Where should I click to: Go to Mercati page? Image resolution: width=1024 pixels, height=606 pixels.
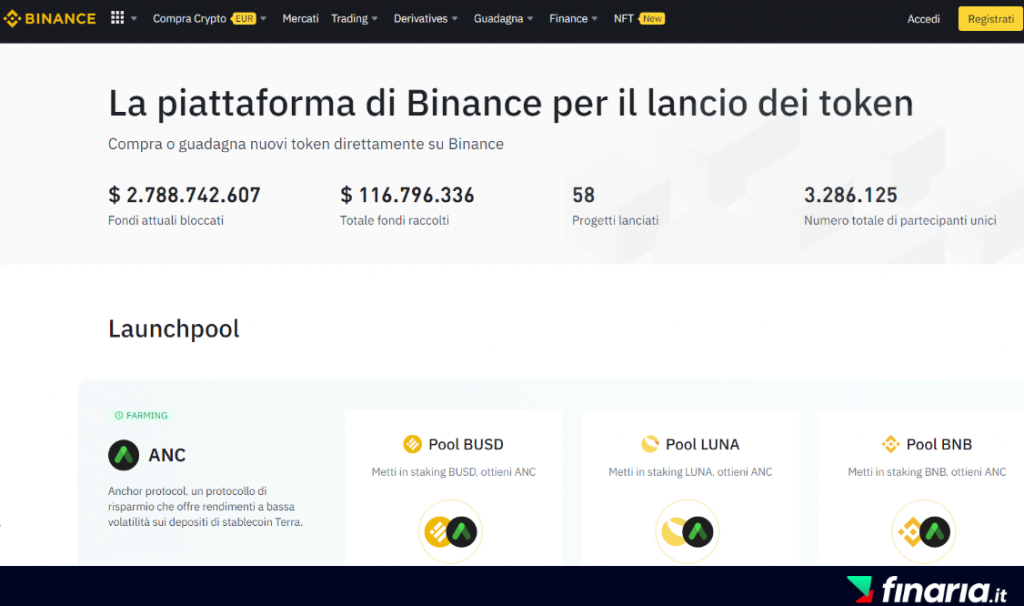[x=300, y=18]
